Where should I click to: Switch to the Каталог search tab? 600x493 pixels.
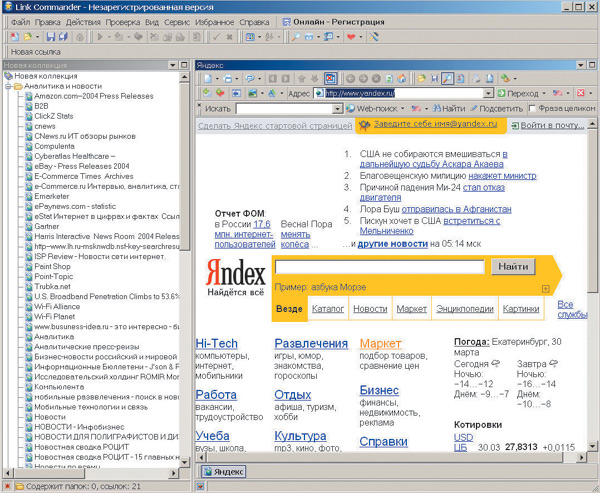pyautogui.click(x=328, y=309)
